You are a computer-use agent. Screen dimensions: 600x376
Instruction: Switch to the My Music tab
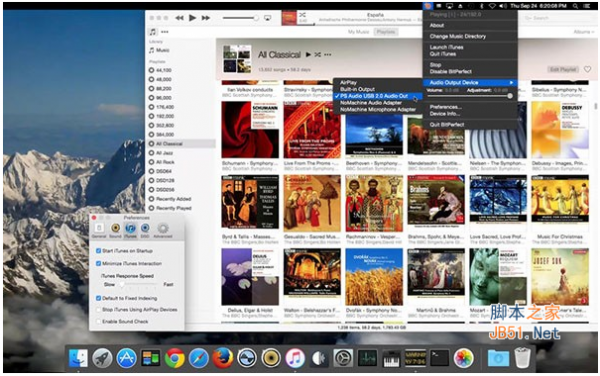pos(359,32)
